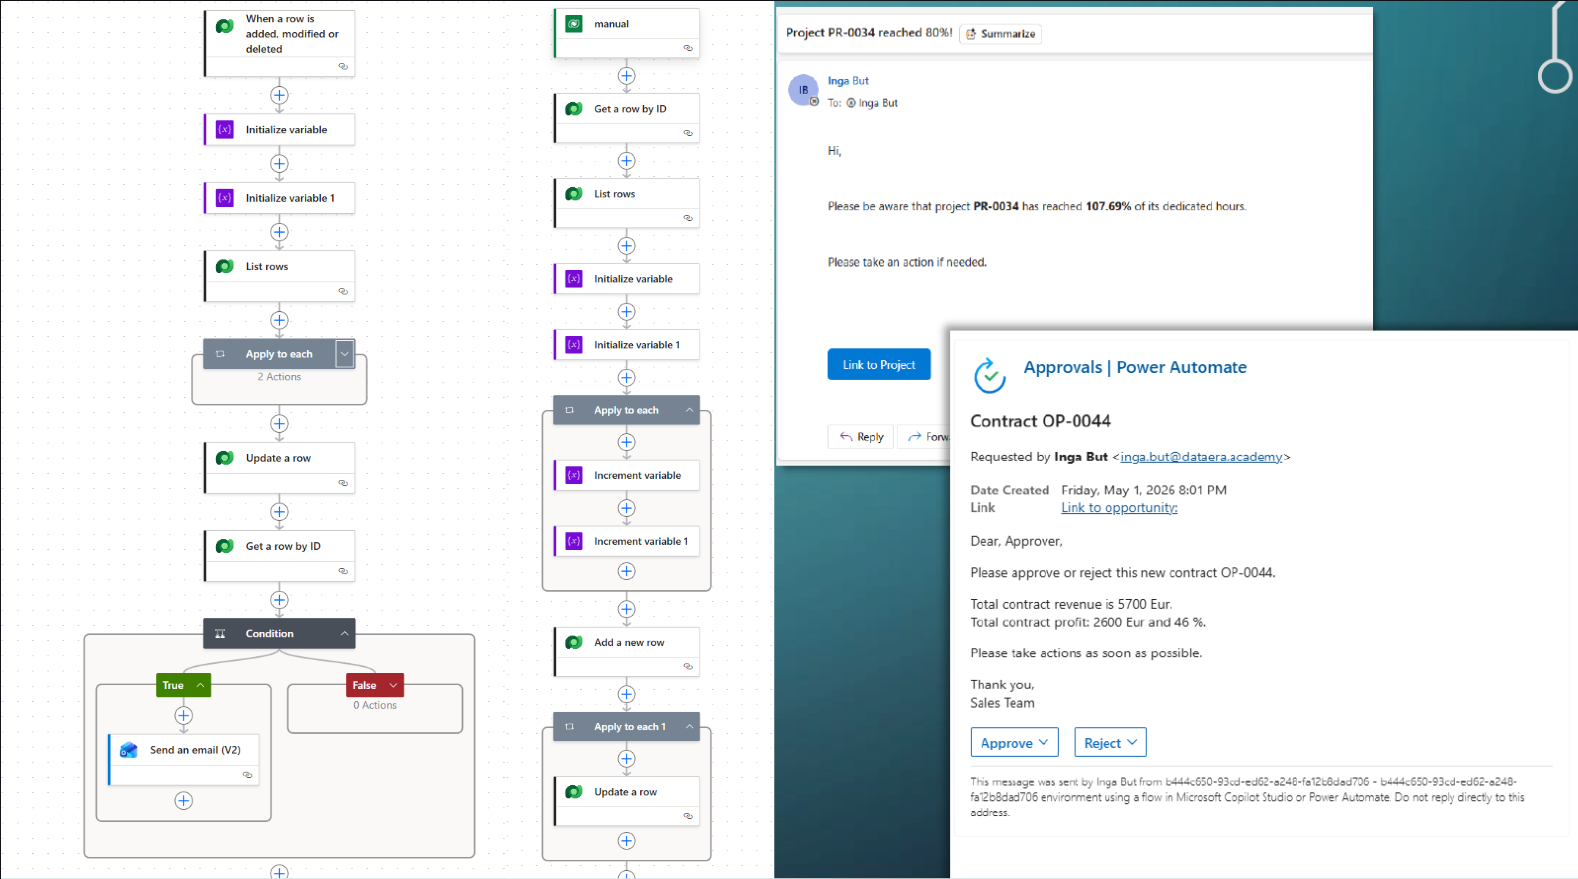Add step between List rows and collapsed Apply to each

[279, 320]
